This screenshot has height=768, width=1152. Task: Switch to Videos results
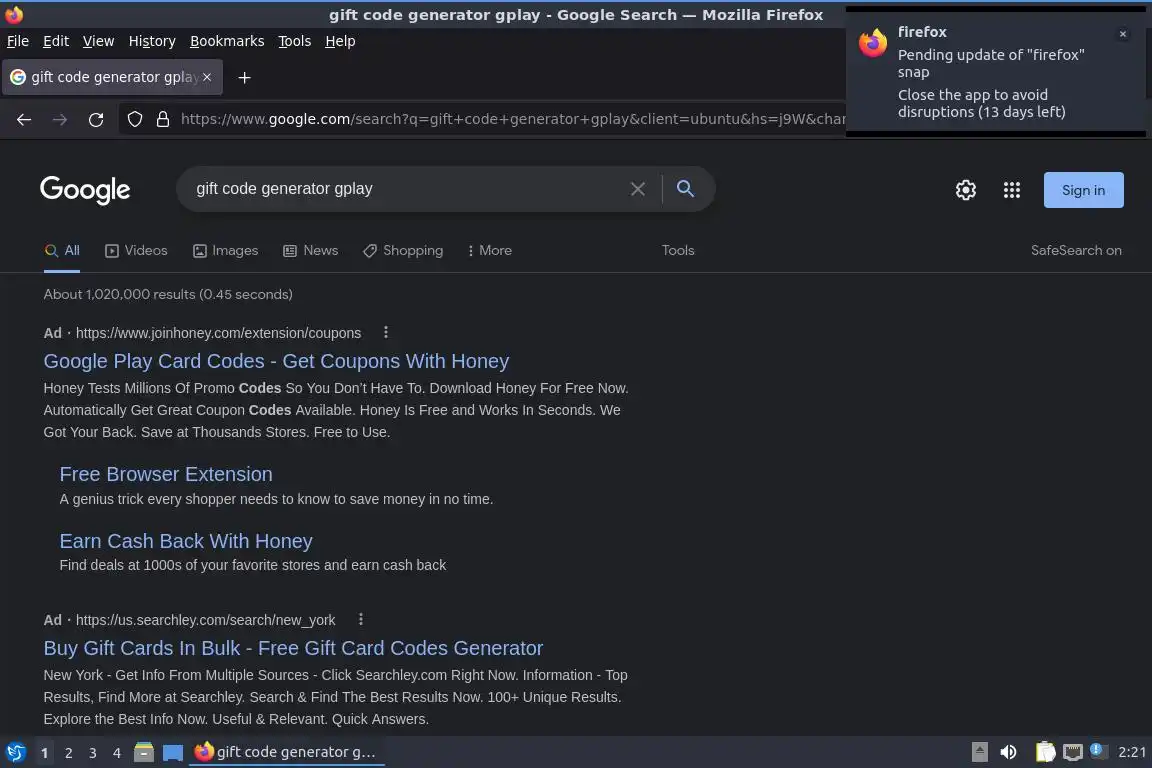(x=137, y=251)
